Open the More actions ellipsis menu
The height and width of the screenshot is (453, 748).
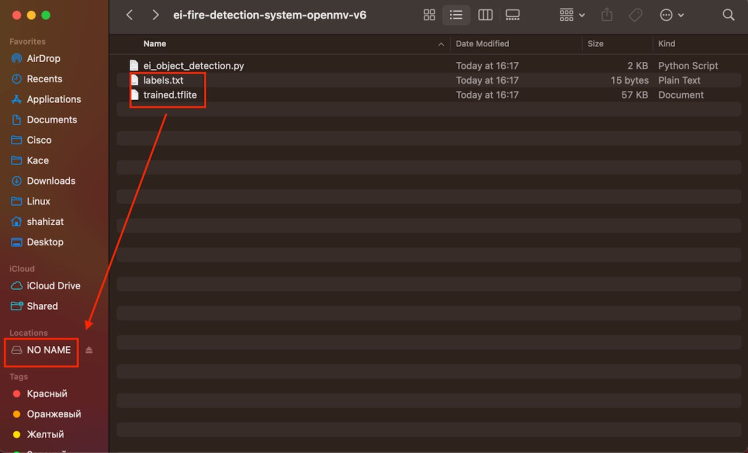point(672,15)
